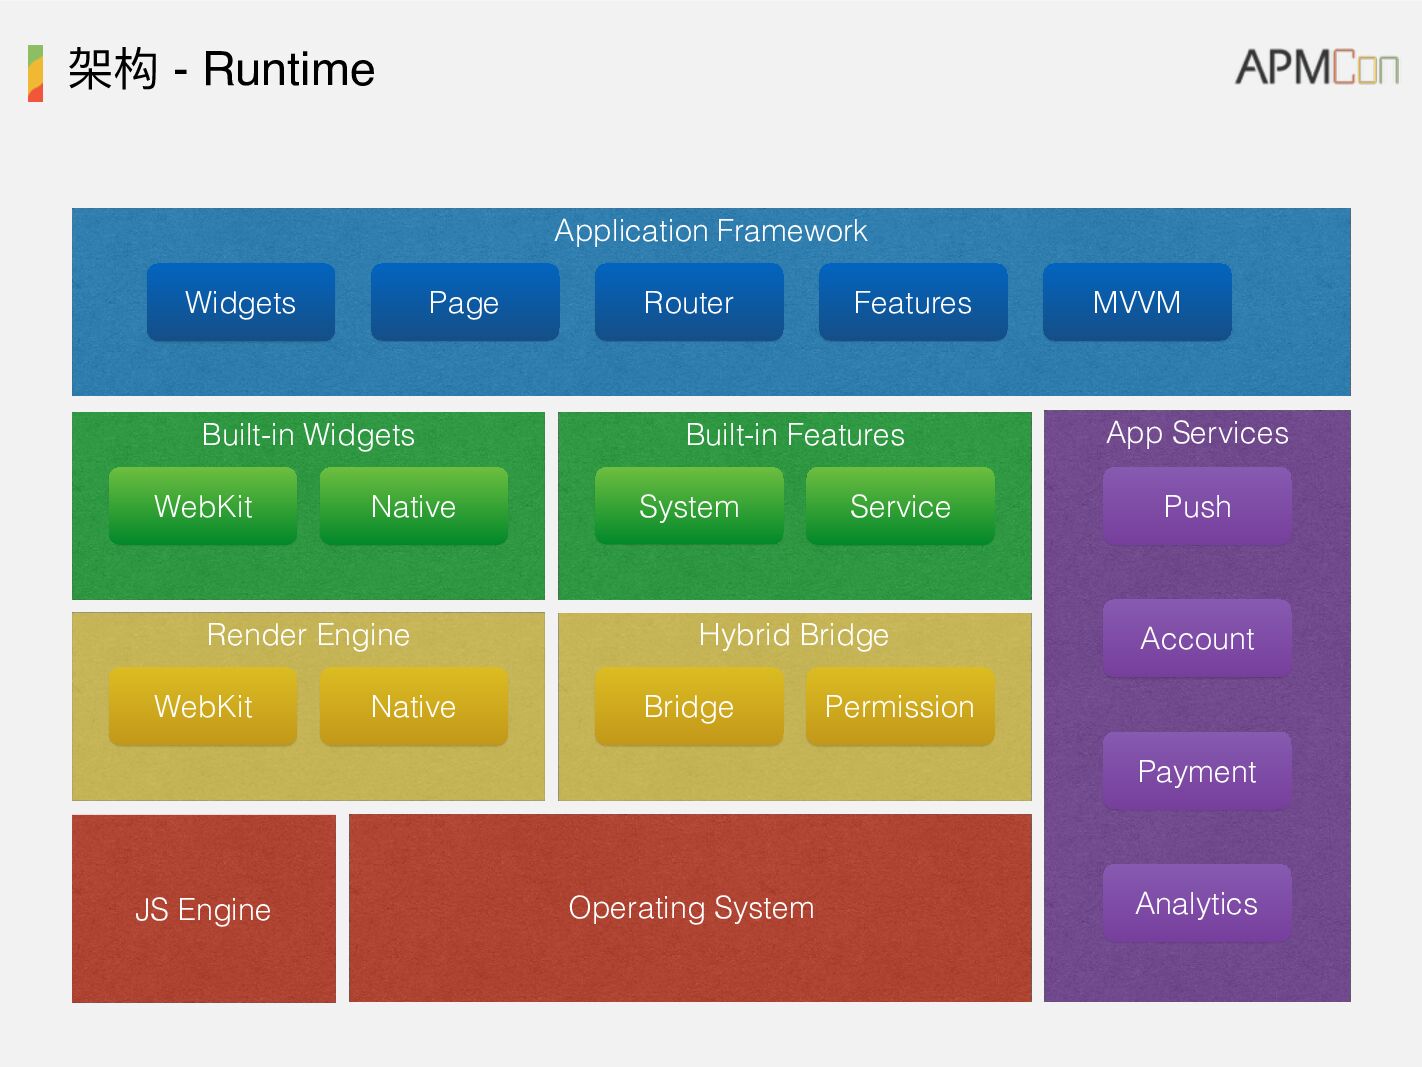Click the purple Payment button
Image resolution: width=1422 pixels, height=1067 pixels.
[1197, 771]
